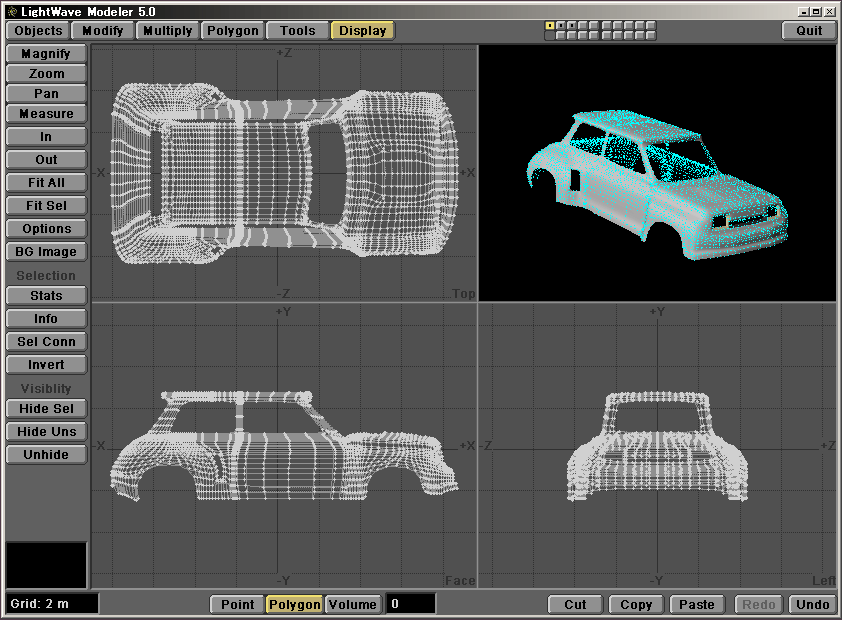Click the Undo button
Image resolution: width=842 pixels, height=620 pixels.
click(812, 604)
